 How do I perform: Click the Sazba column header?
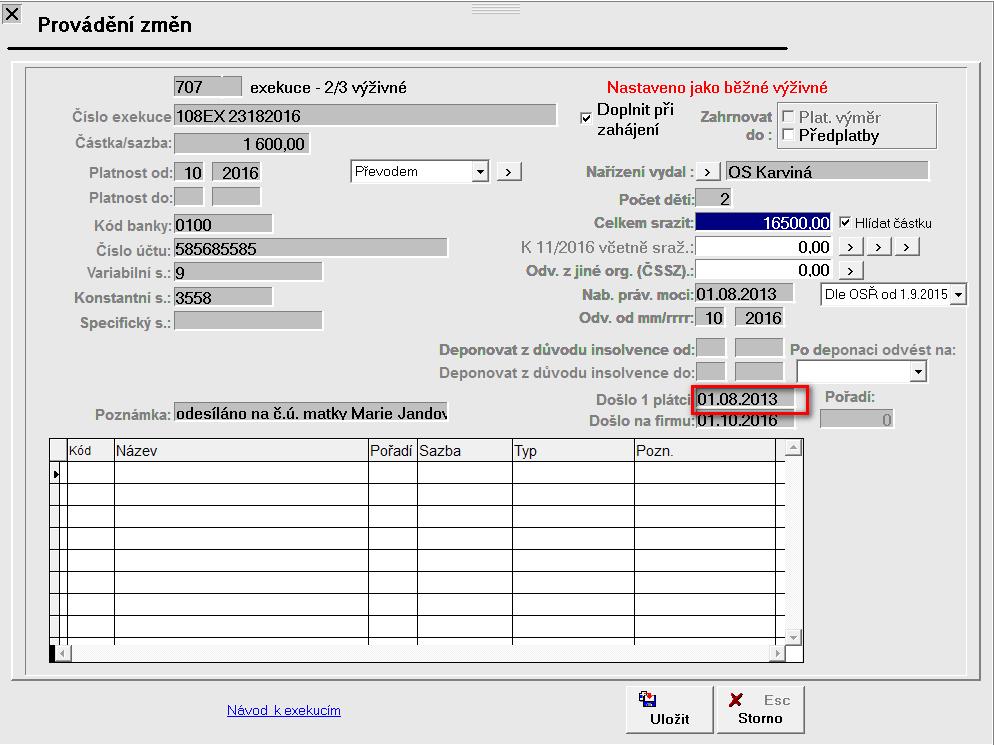[x=465, y=451]
